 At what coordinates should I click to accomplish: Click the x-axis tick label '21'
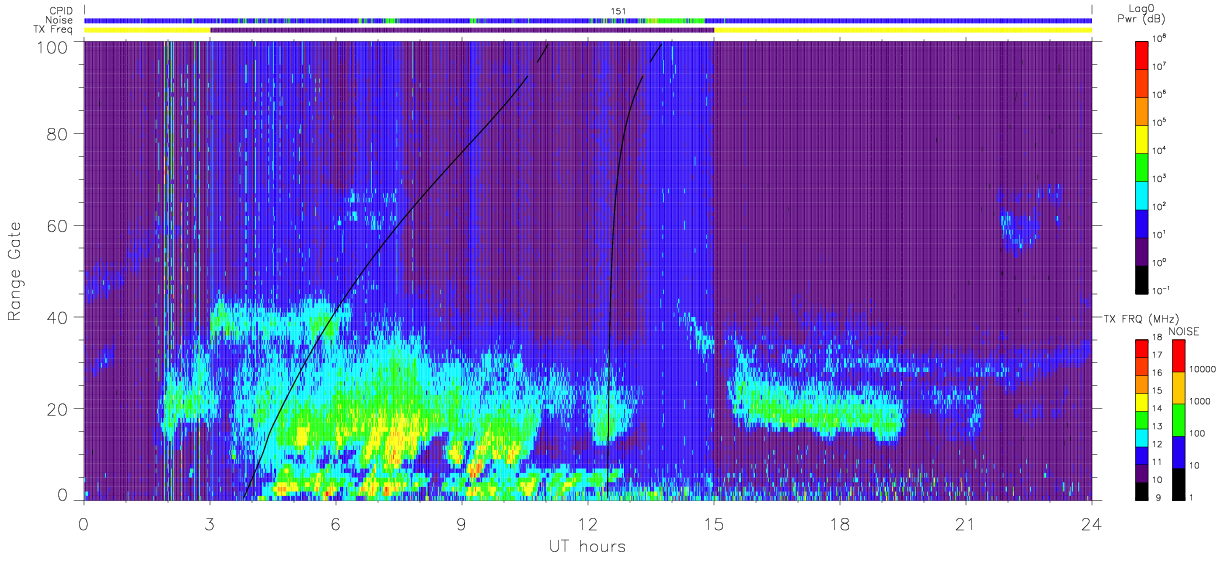(966, 524)
